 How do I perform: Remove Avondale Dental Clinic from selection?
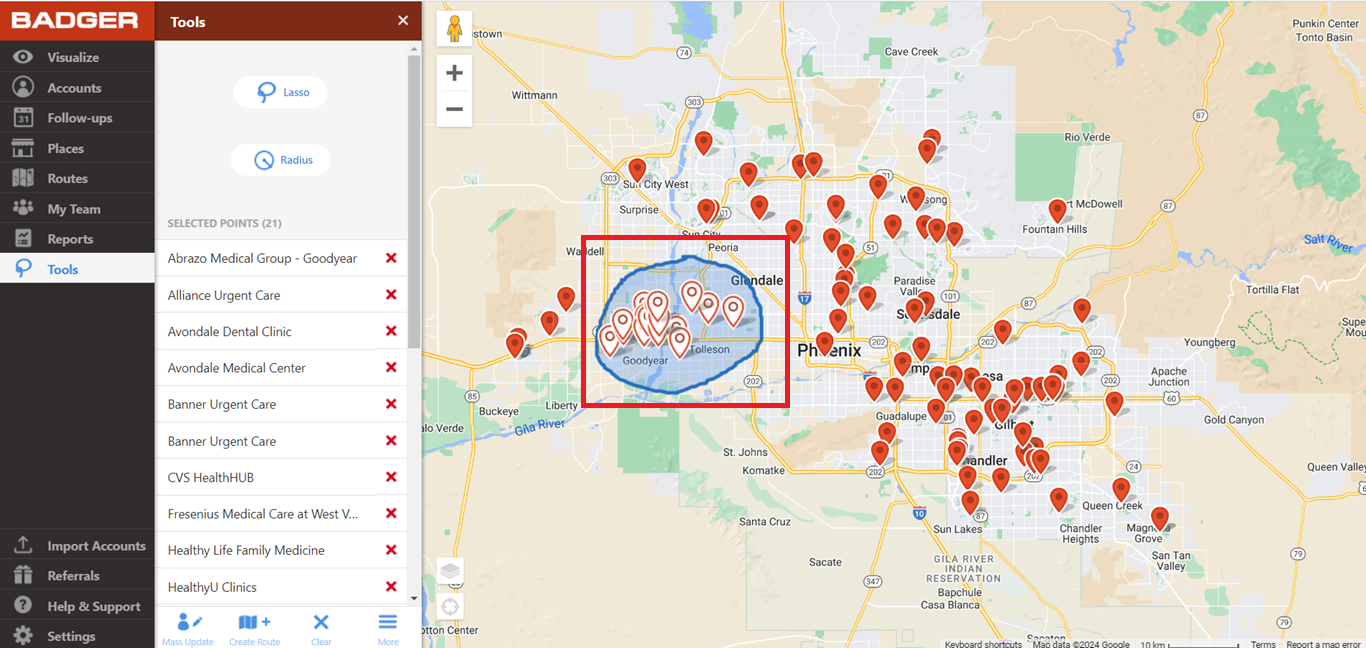pyautogui.click(x=391, y=331)
